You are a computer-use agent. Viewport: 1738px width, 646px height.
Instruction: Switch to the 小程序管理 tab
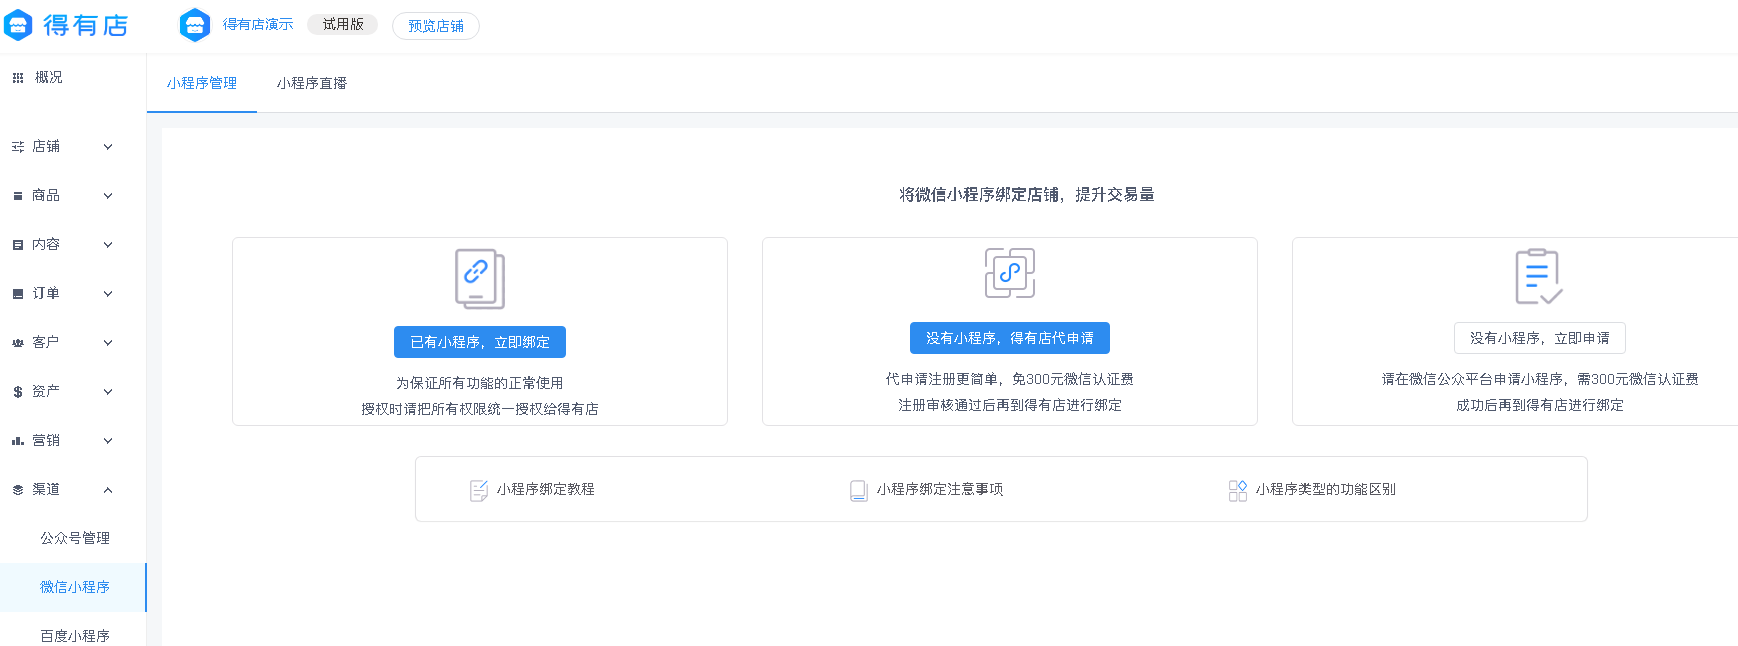202,83
